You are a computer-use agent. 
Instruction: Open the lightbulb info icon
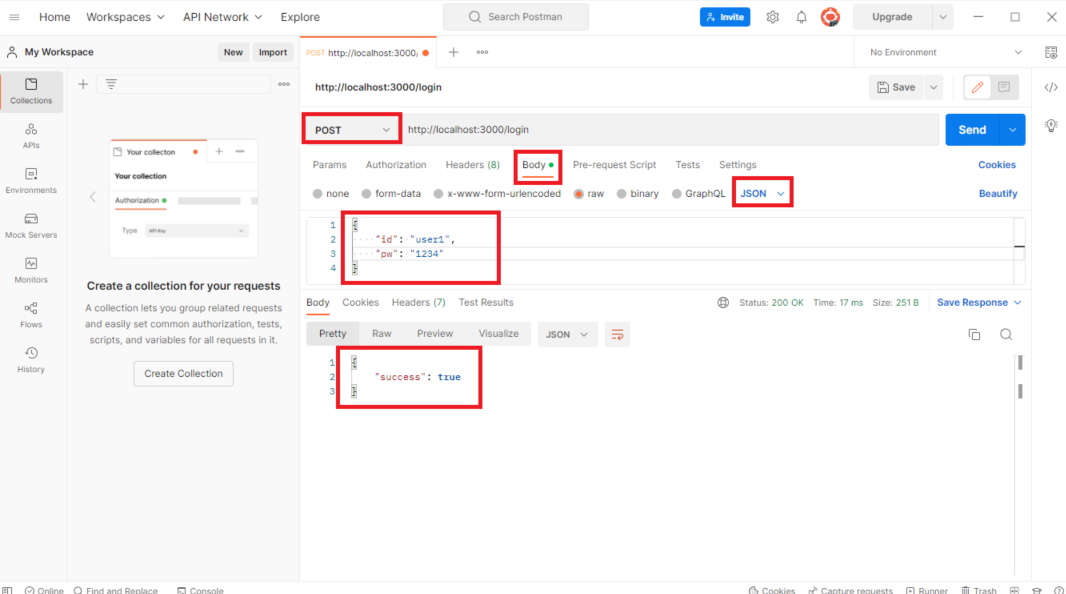pos(1051,126)
